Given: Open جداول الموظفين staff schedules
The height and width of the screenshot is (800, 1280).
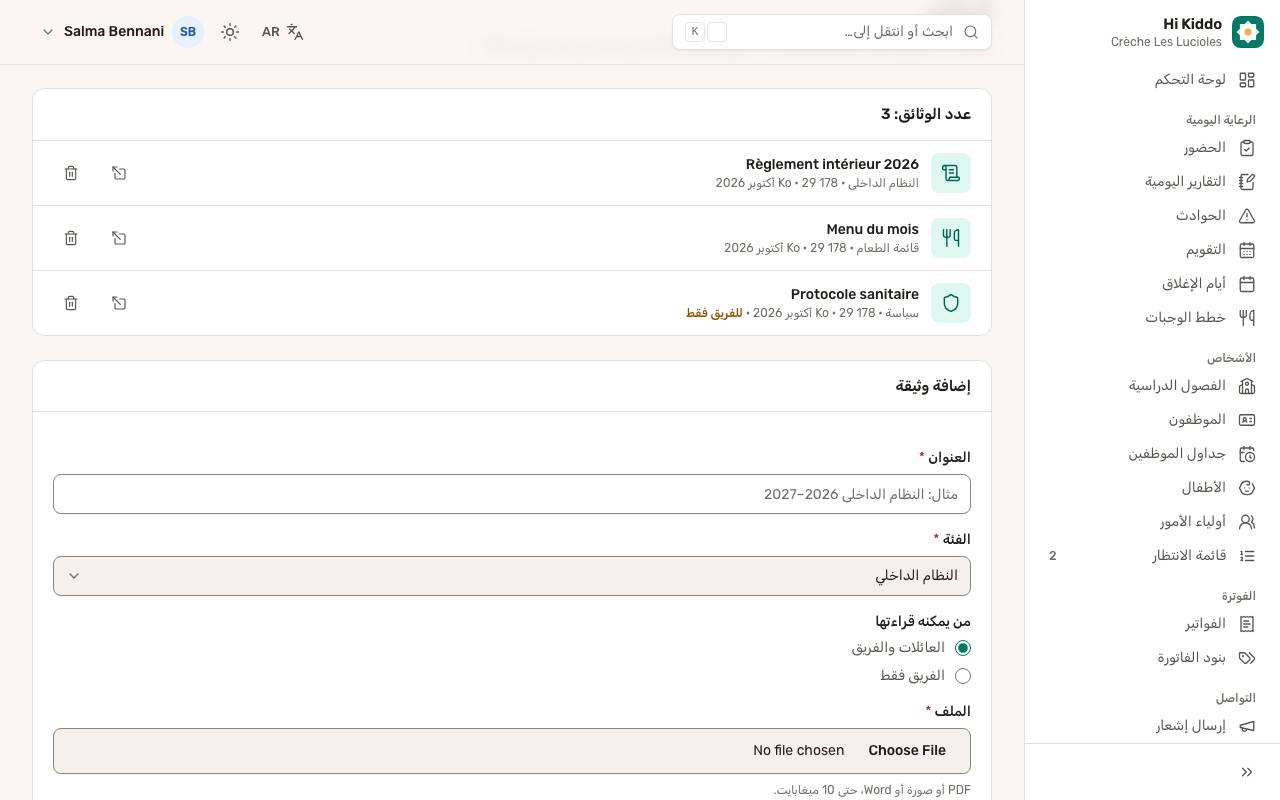Looking at the screenshot, I should (1152, 454).
